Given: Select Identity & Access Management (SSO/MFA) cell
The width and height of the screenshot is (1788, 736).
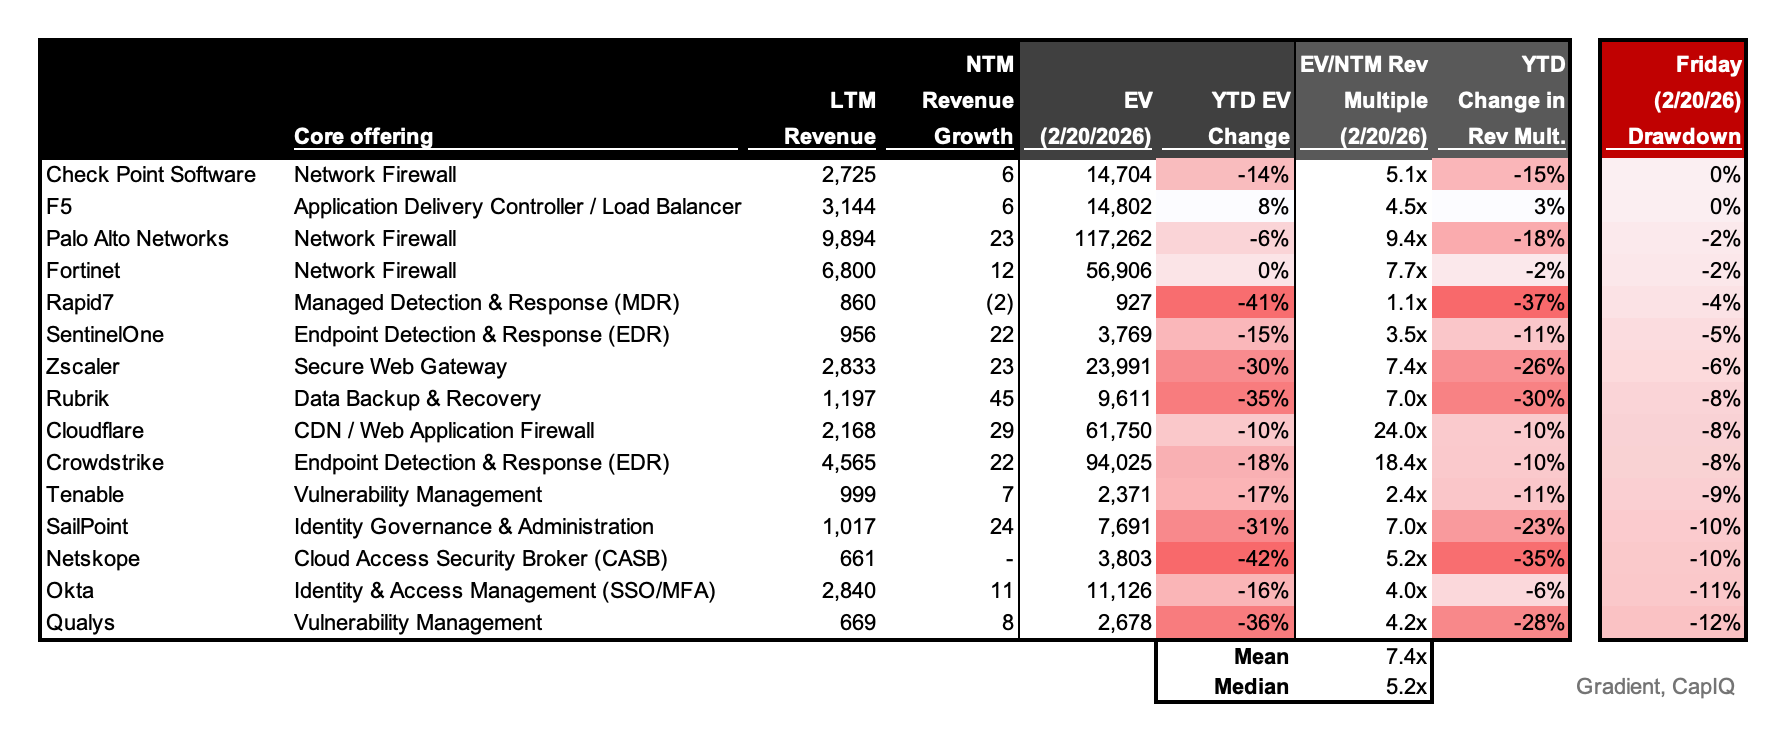Looking at the screenshot, I should (504, 590).
